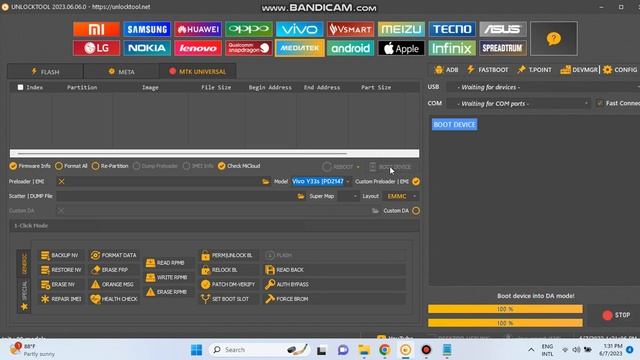The height and width of the screenshot is (360, 640).
Task: Click the BACKUP NV button
Action: (60, 255)
